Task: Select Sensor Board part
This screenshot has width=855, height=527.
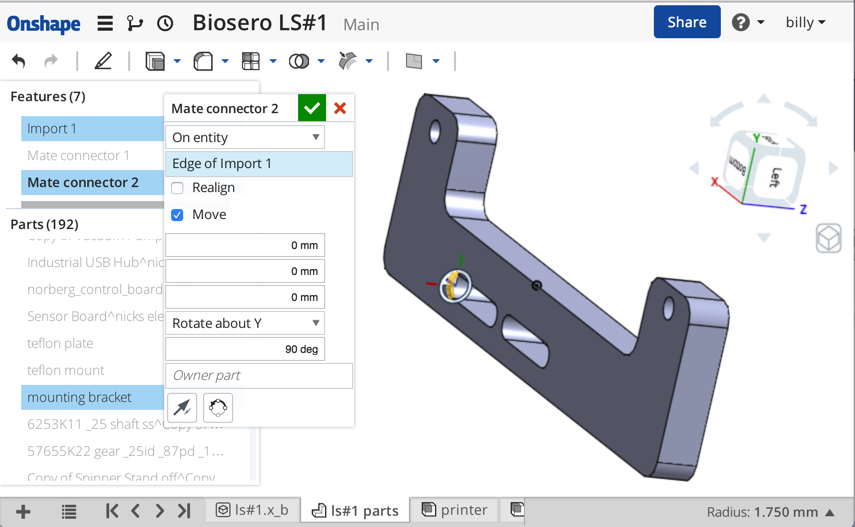Action: 93,316
